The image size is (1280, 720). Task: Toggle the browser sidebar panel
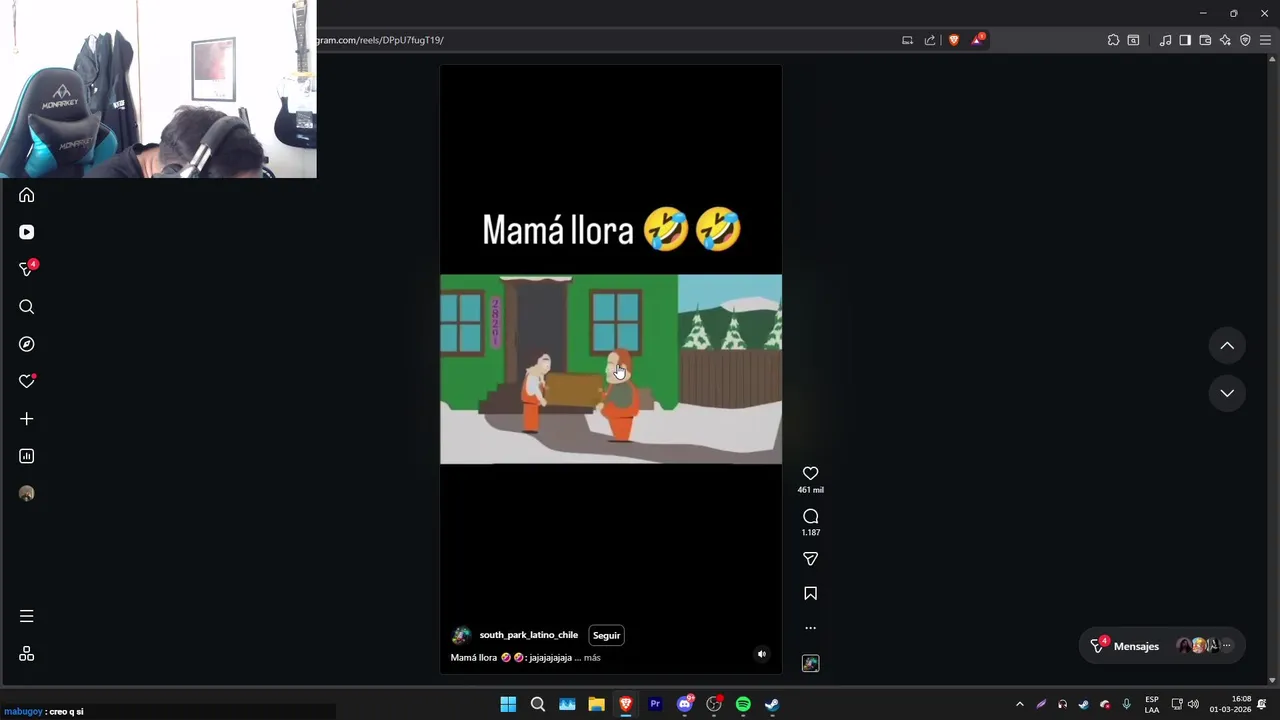click(x=1185, y=40)
